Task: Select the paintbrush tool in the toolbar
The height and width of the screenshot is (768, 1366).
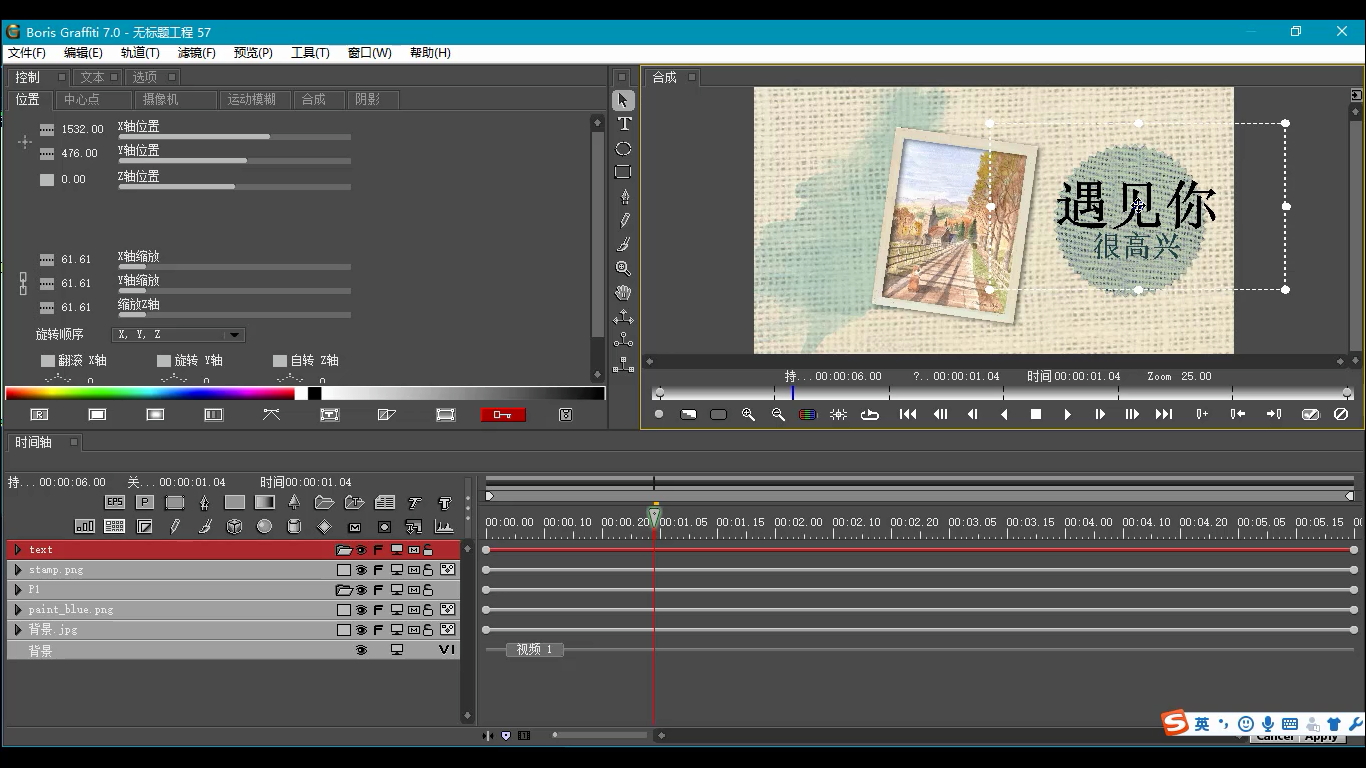Action: click(625, 244)
